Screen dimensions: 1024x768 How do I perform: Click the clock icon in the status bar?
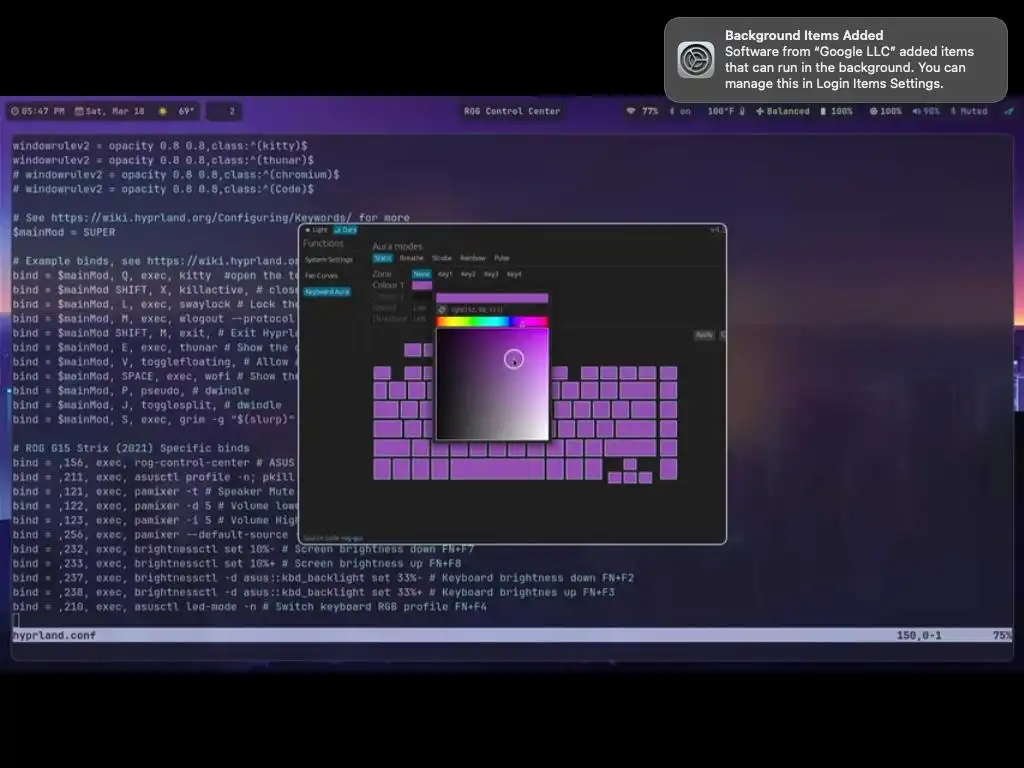click(15, 111)
